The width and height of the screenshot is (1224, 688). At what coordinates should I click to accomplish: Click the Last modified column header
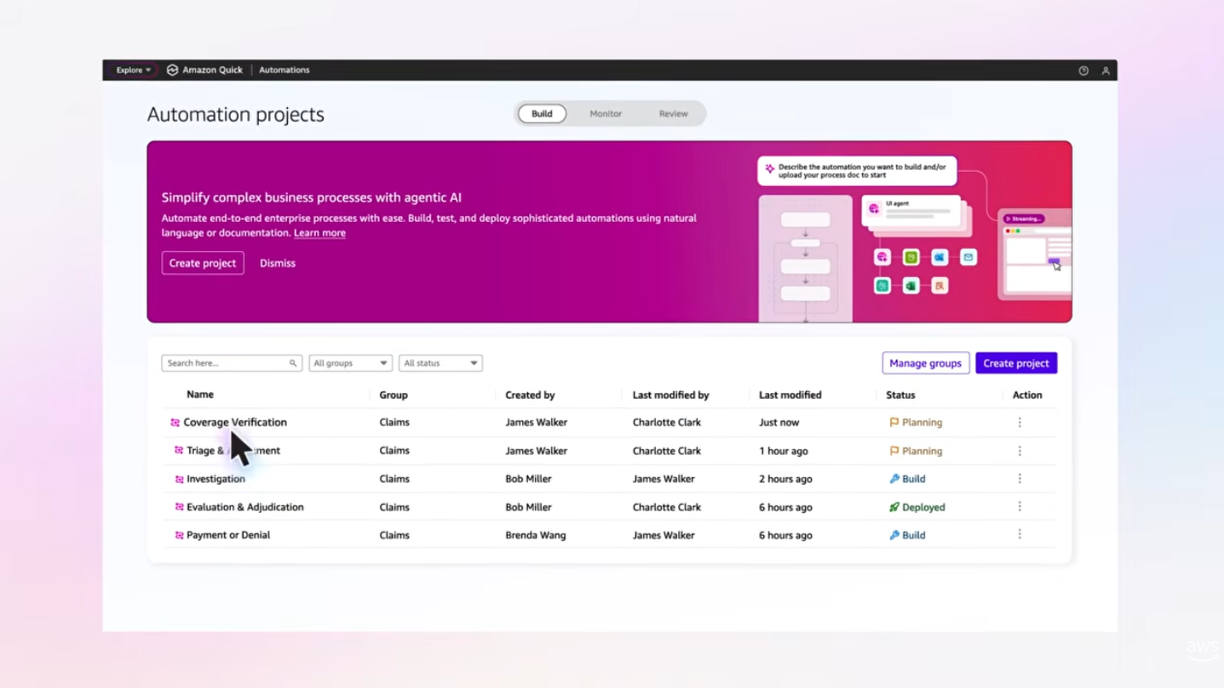click(790, 395)
